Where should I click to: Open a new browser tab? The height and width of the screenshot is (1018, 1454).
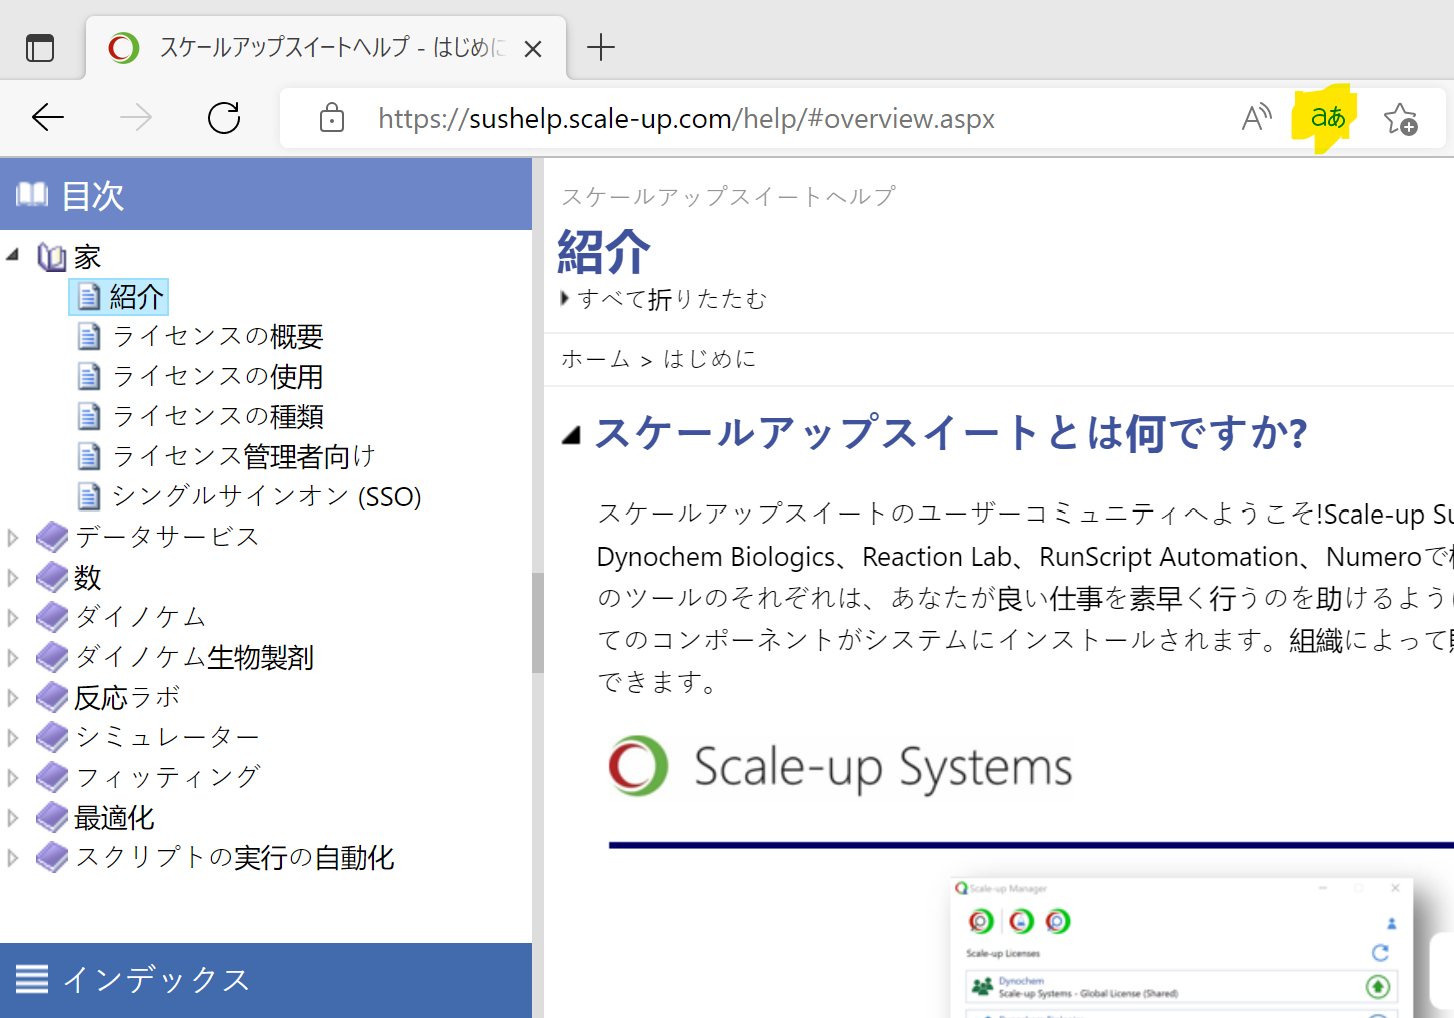600,47
